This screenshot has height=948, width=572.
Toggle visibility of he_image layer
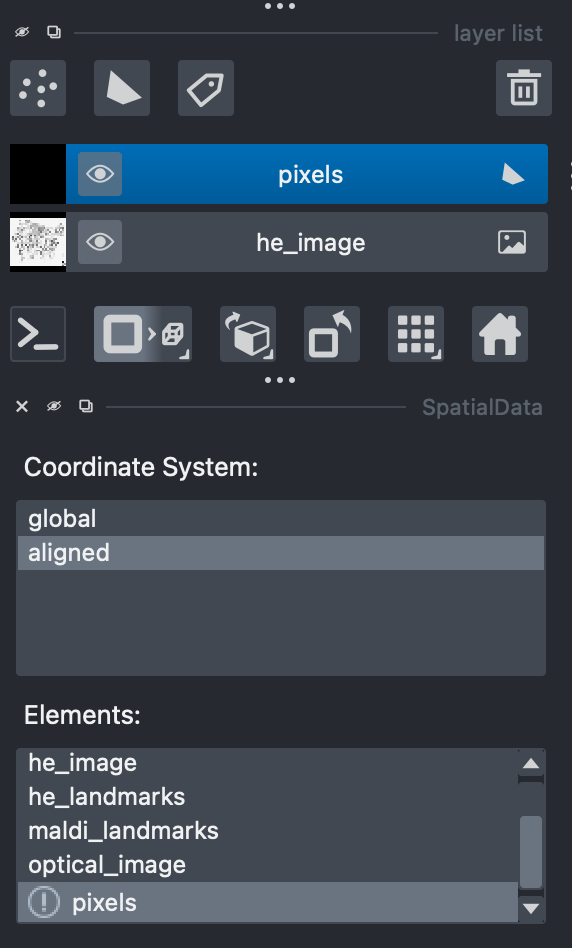pos(100,242)
